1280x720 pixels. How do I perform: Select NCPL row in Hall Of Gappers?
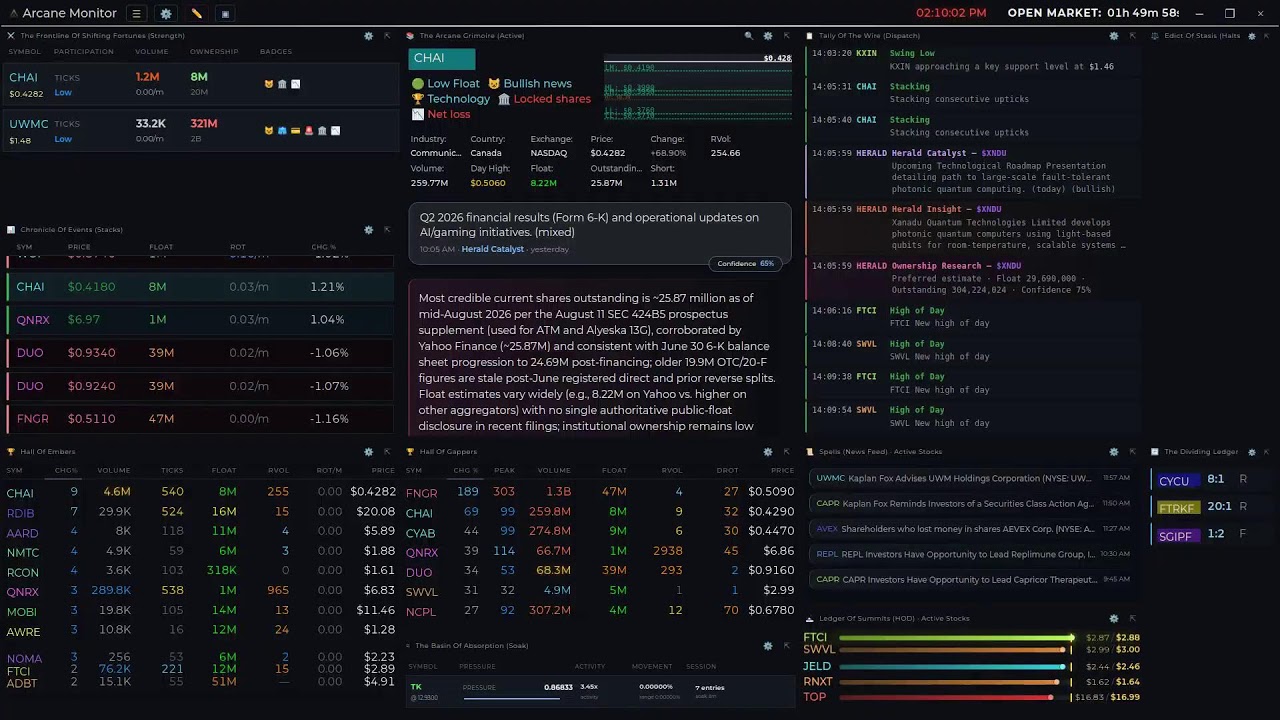click(600, 611)
